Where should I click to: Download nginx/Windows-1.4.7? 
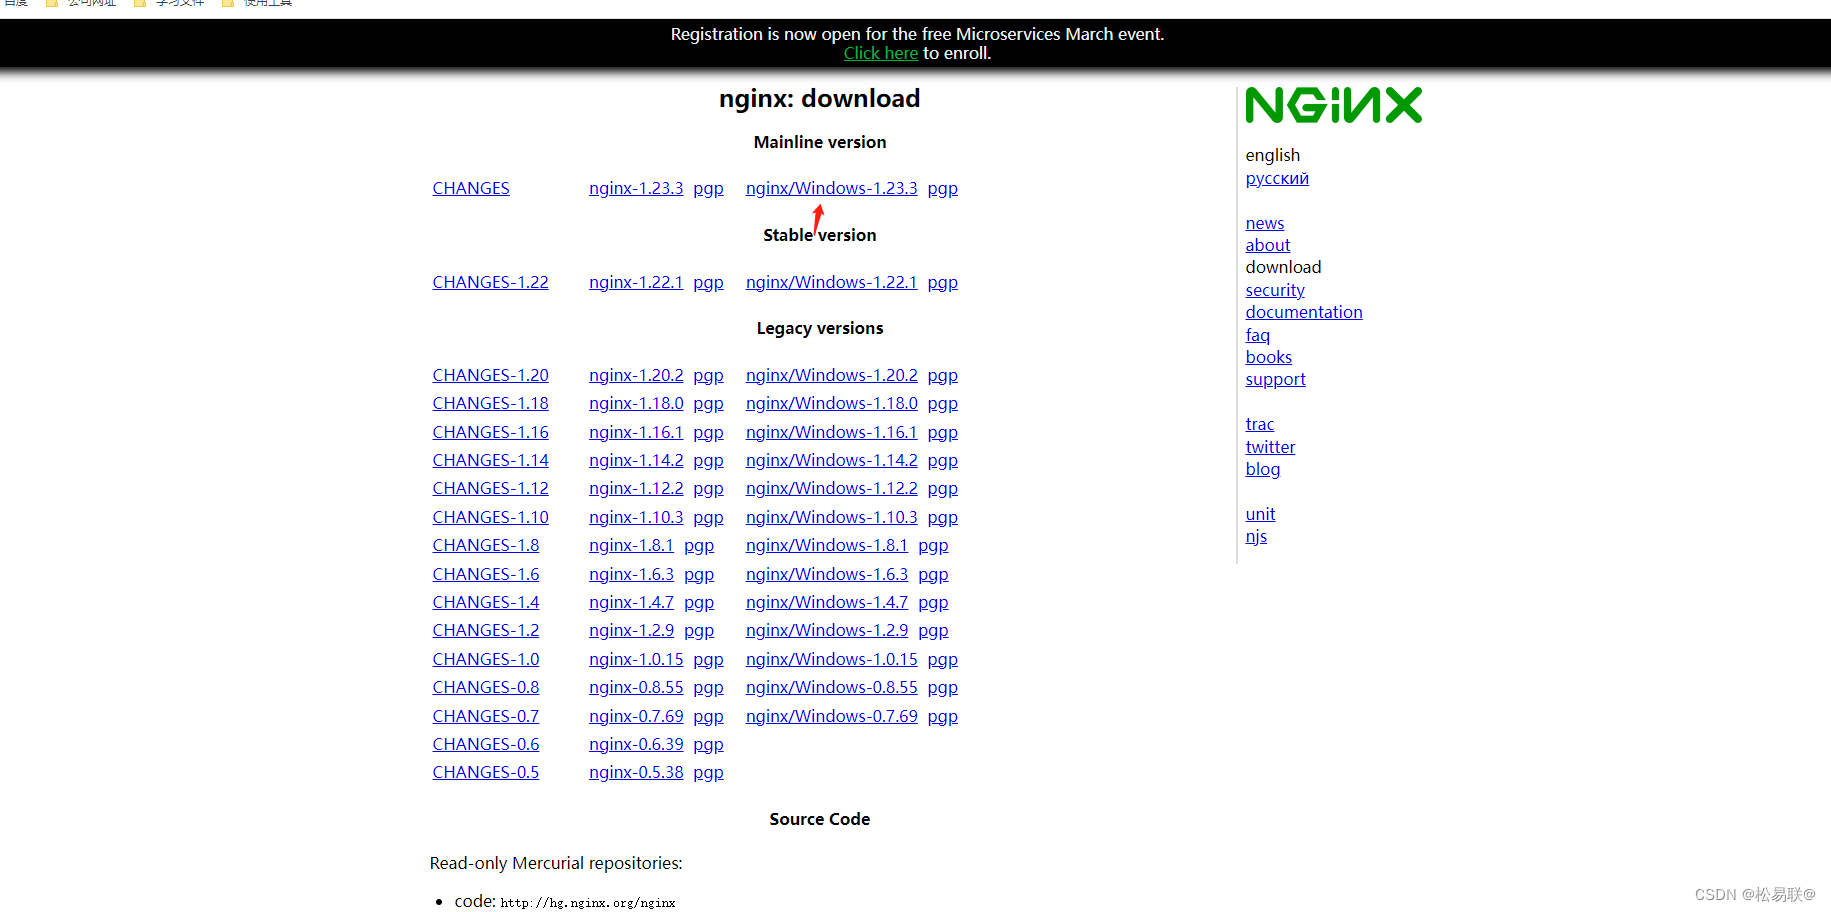pyautogui.click(x=826, y=602)
